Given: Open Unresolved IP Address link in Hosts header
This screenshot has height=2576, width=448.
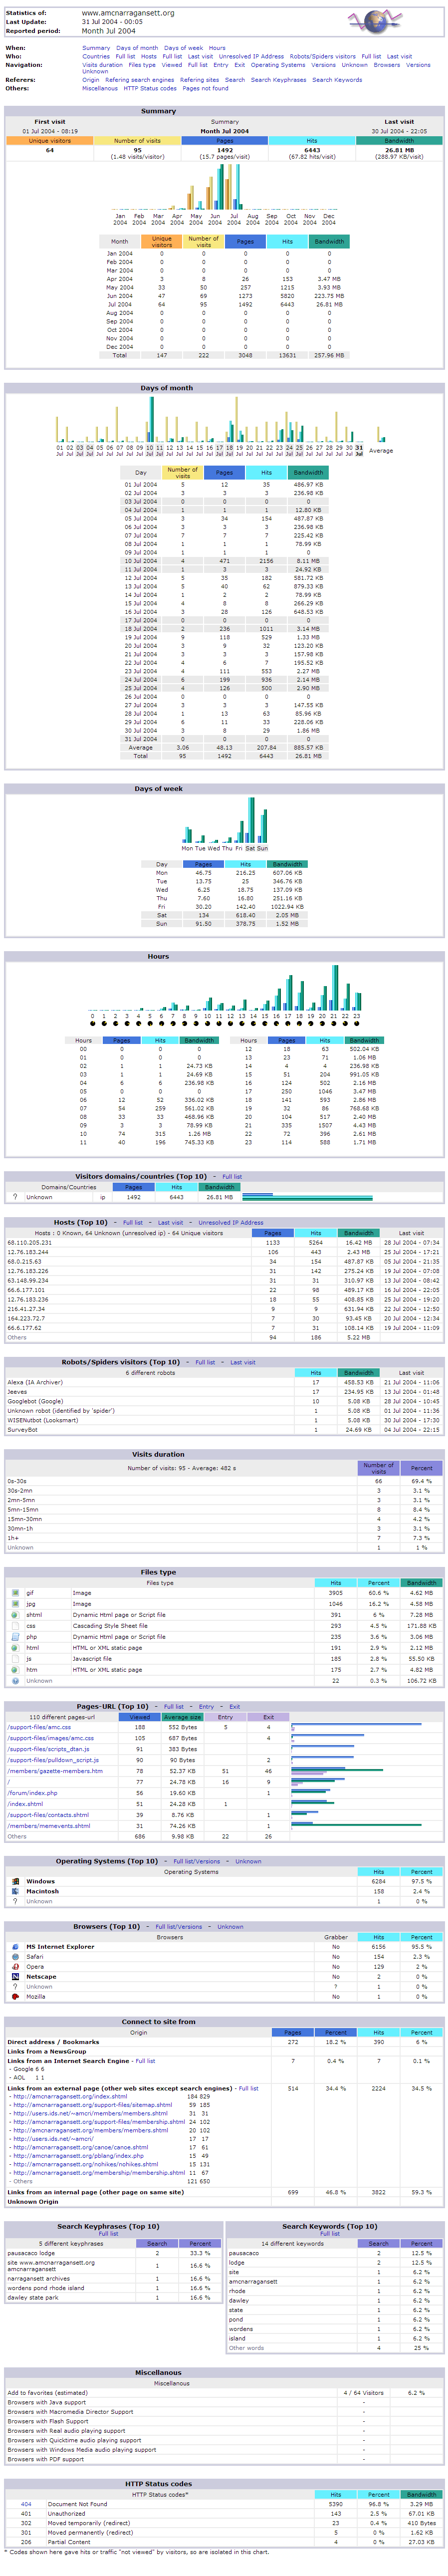Looking at the screenshot, I should (x=230, y=1222).
